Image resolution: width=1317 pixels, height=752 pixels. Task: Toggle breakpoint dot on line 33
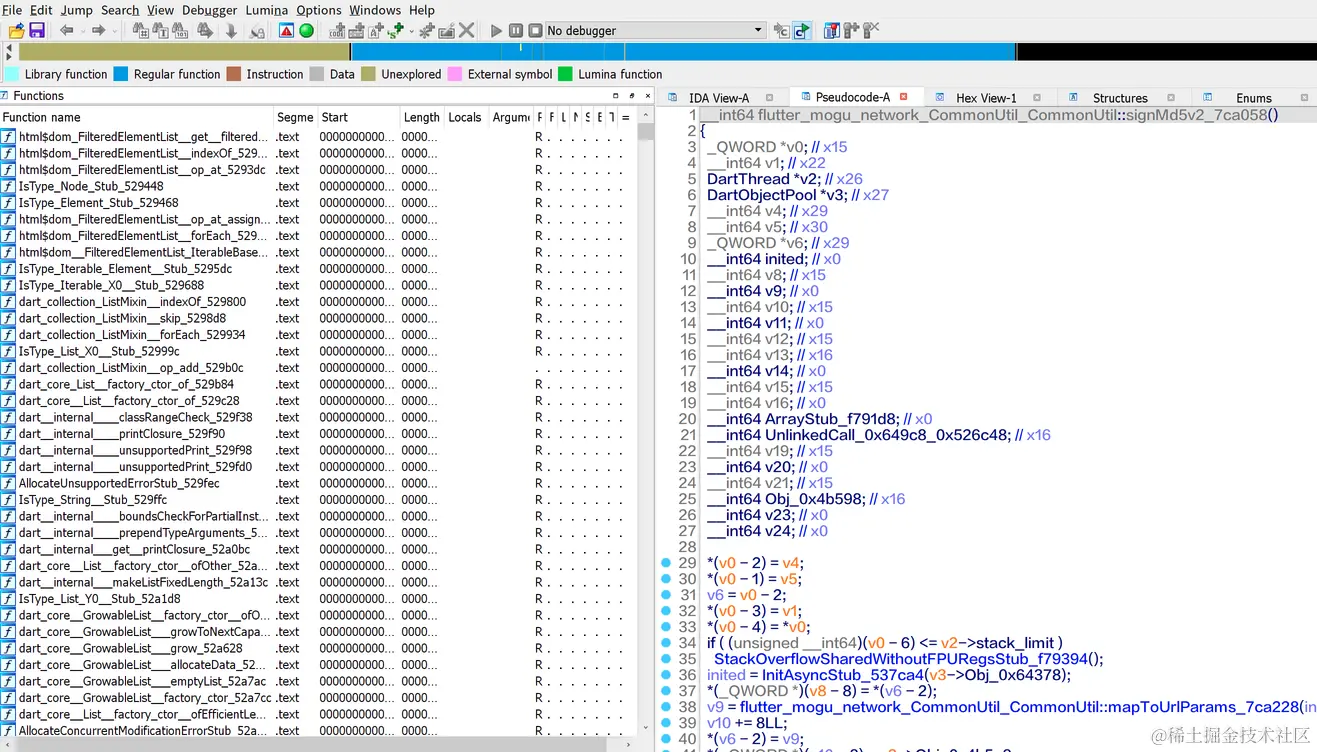666,627
